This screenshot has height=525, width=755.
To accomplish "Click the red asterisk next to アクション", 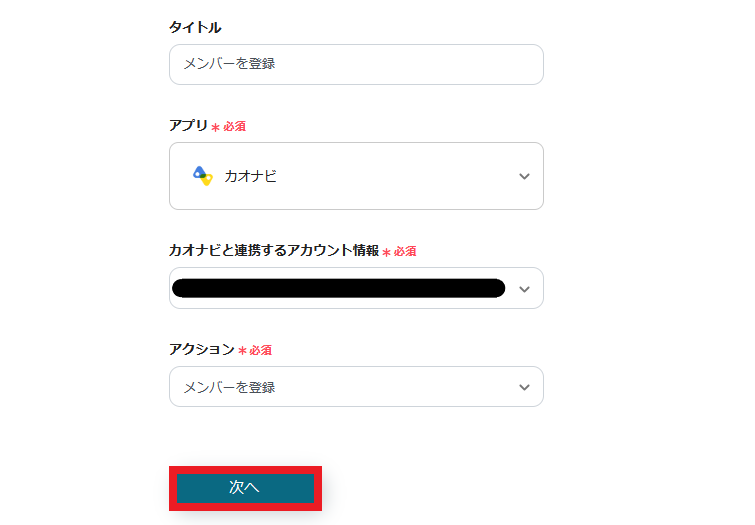I will pos(242,351).
